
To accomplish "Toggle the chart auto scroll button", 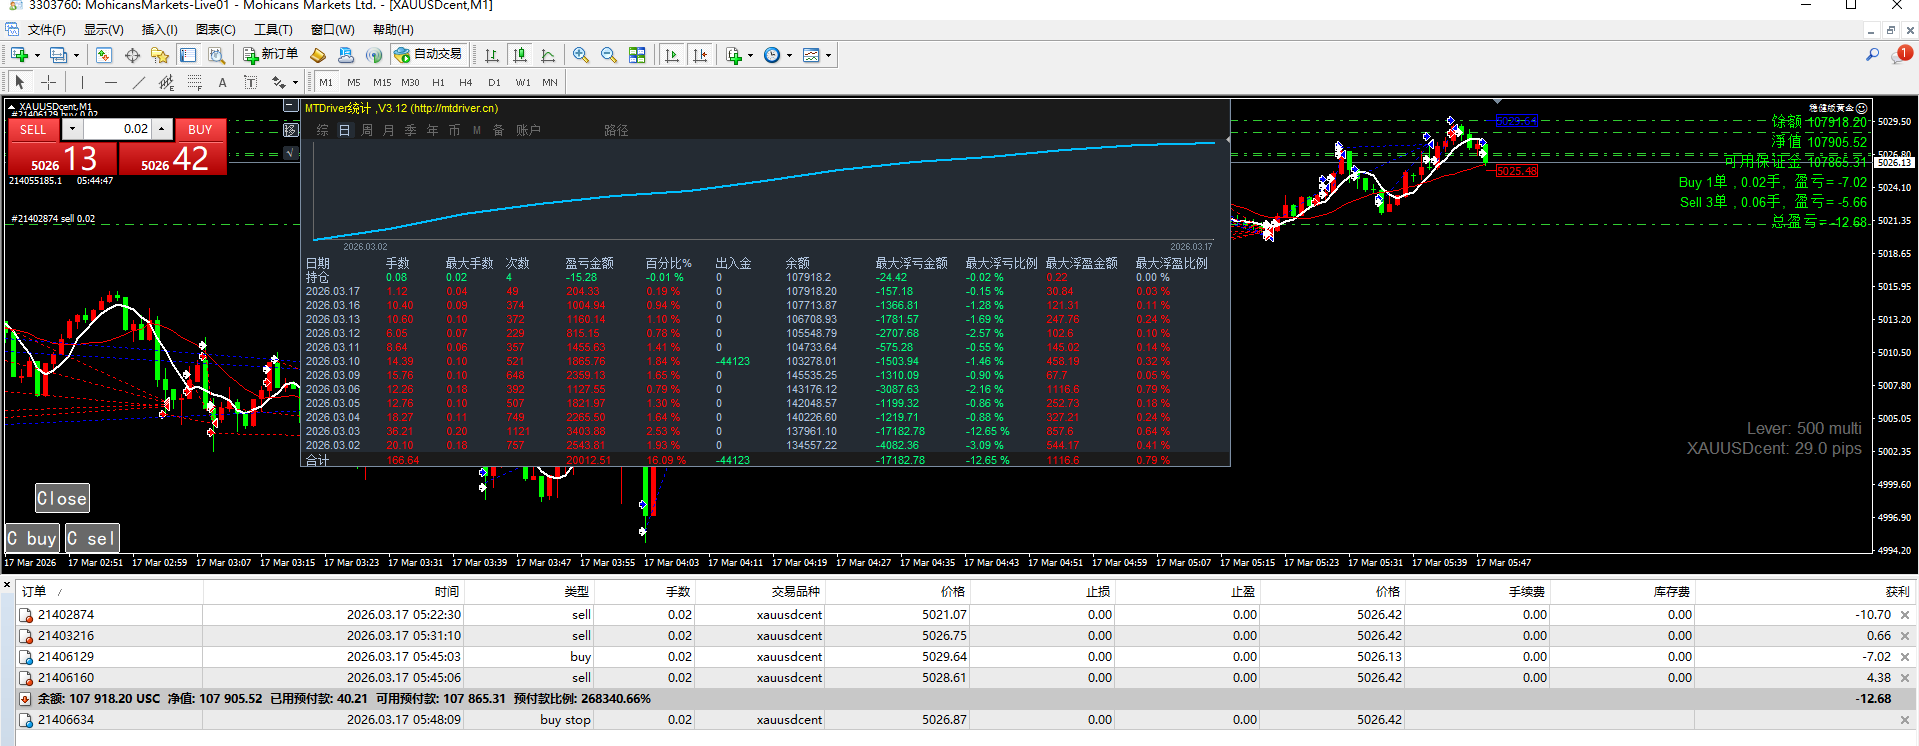I will tap(672, 55).
